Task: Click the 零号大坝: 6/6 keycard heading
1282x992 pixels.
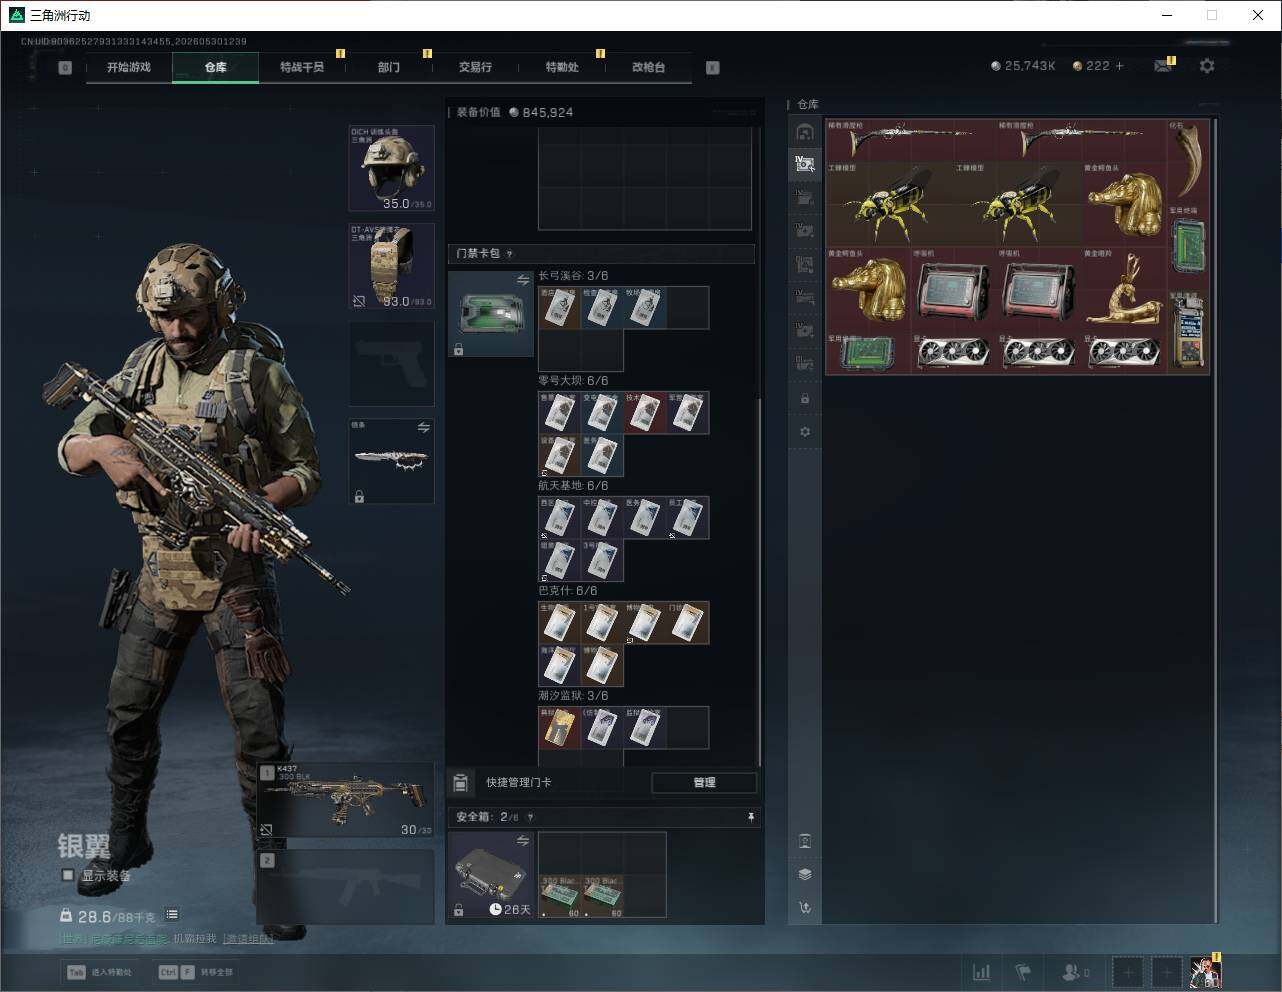Action: coord(573,381)
